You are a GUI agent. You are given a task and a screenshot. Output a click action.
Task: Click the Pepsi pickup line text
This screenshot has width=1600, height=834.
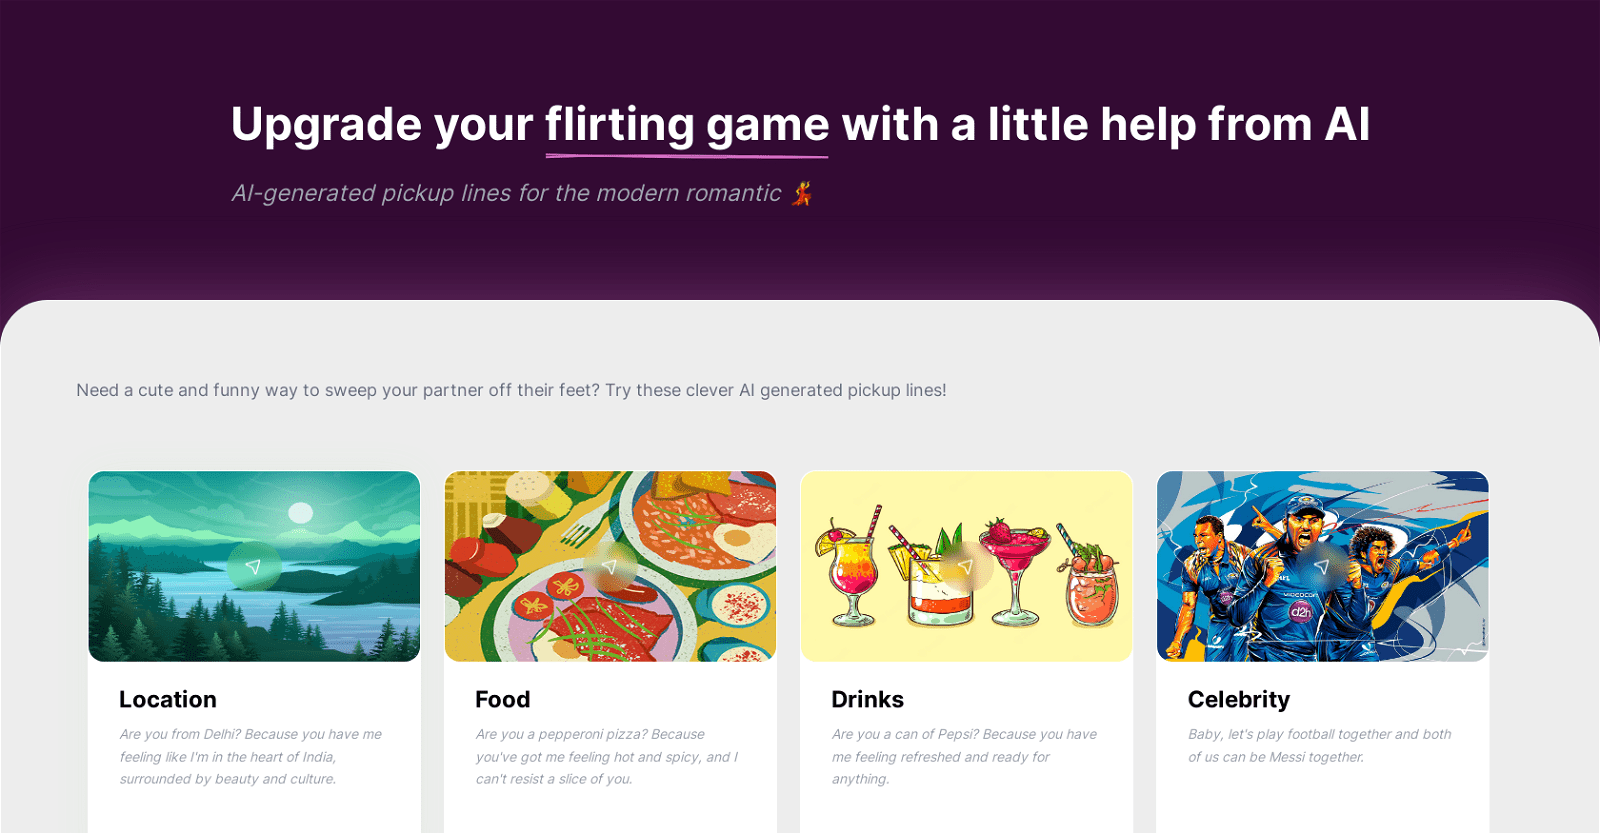click(x=964, y=757)
